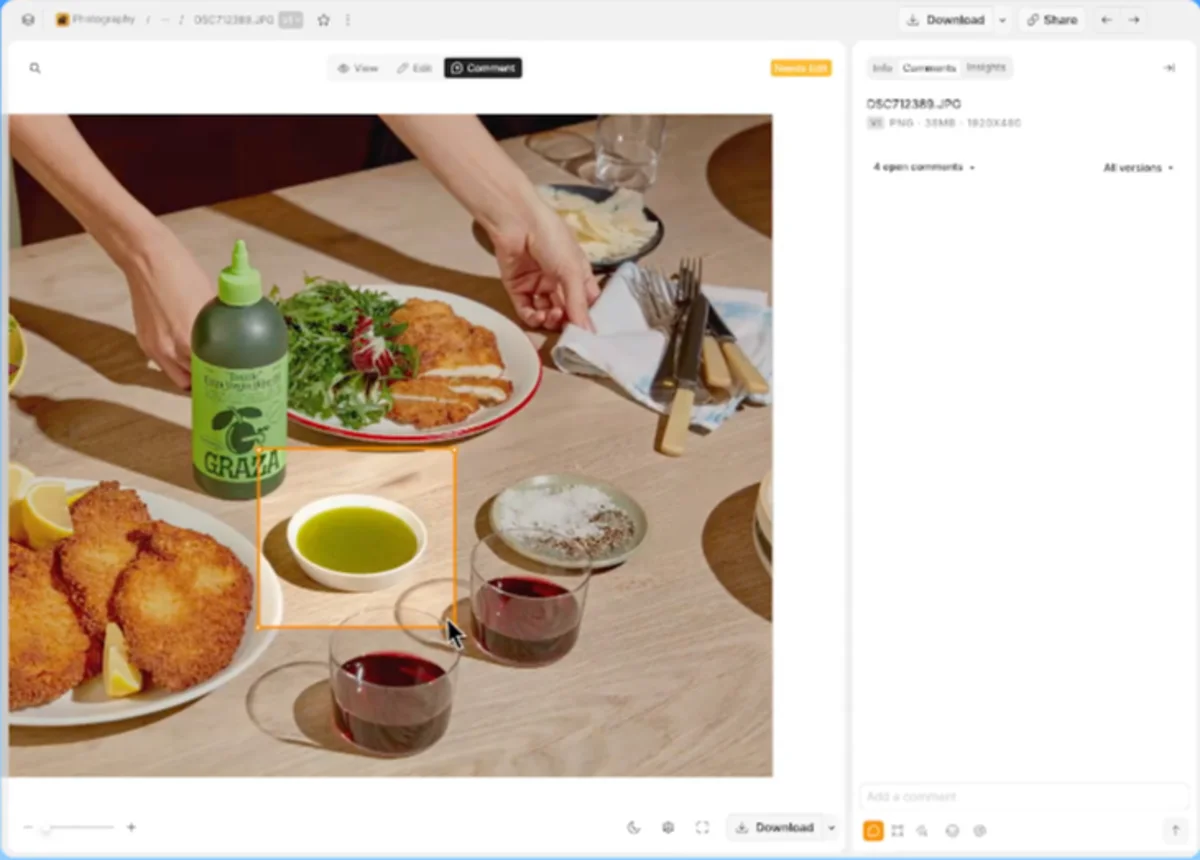Open viewer settings gear icon

click(x=668, y=827)
